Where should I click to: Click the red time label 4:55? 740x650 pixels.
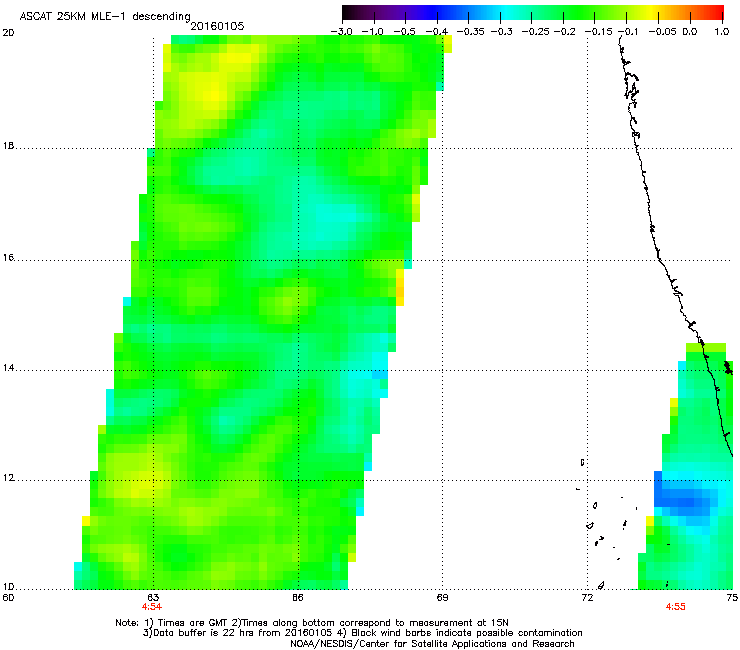pos(675,607)
